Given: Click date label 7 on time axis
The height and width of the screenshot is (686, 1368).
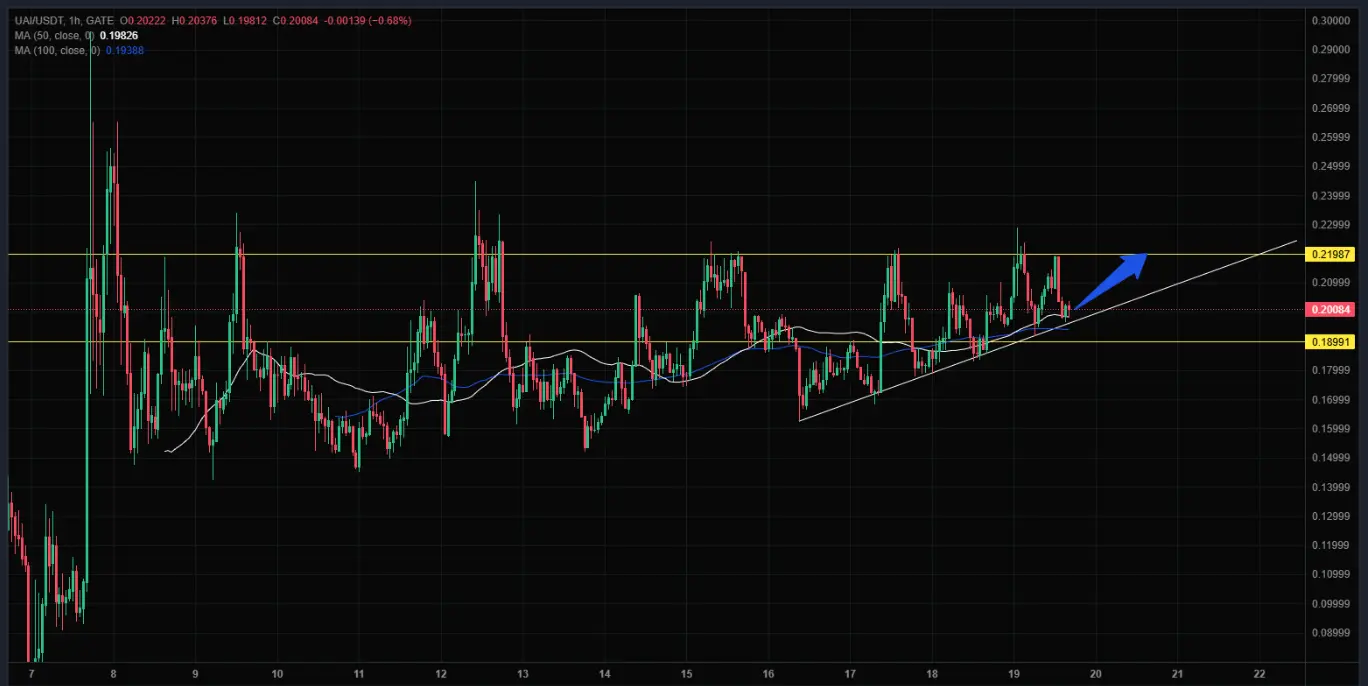Looking at the screenshot, I should (x=31, y=673).
